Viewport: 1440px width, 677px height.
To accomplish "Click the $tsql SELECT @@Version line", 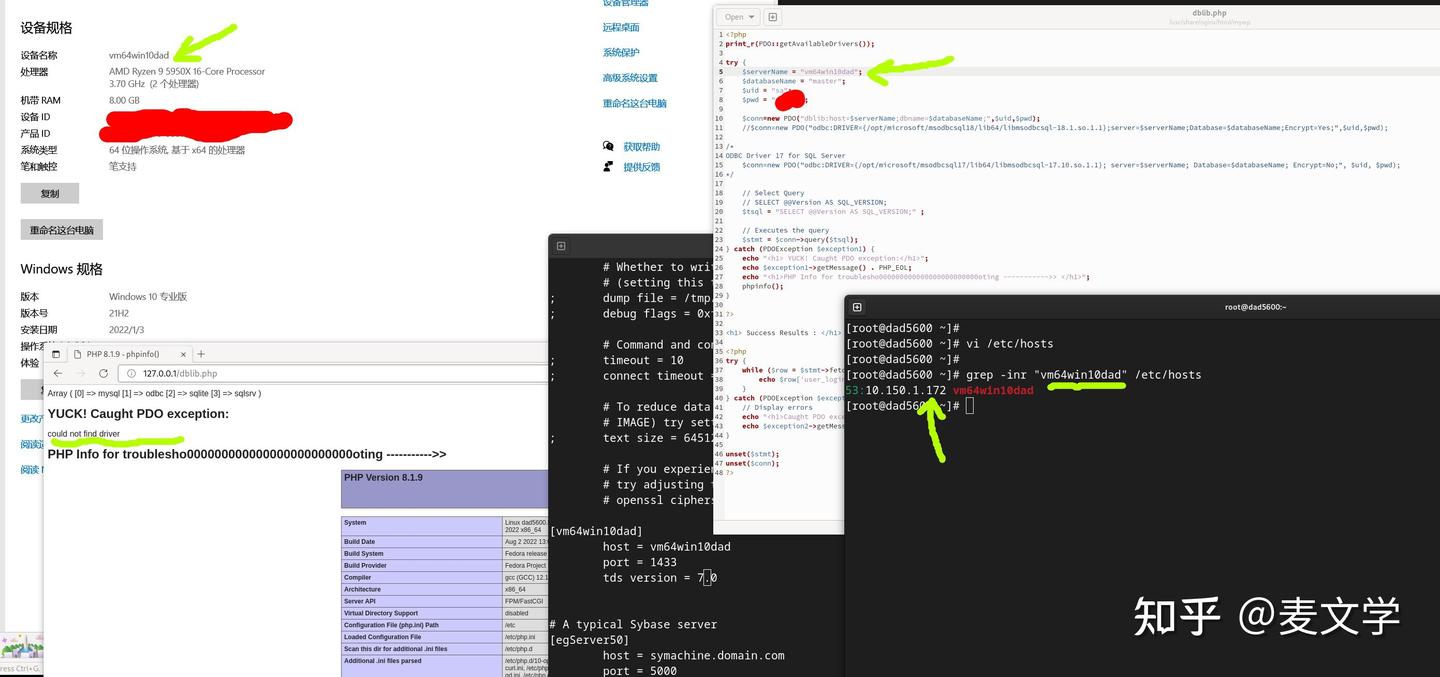I will pos(833,212).
